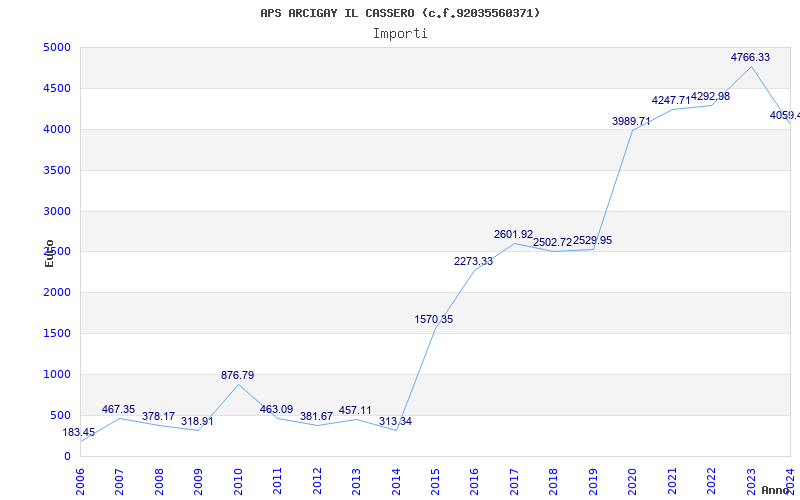Click the 3500 y-axis tick label

(x=57, y=170)
